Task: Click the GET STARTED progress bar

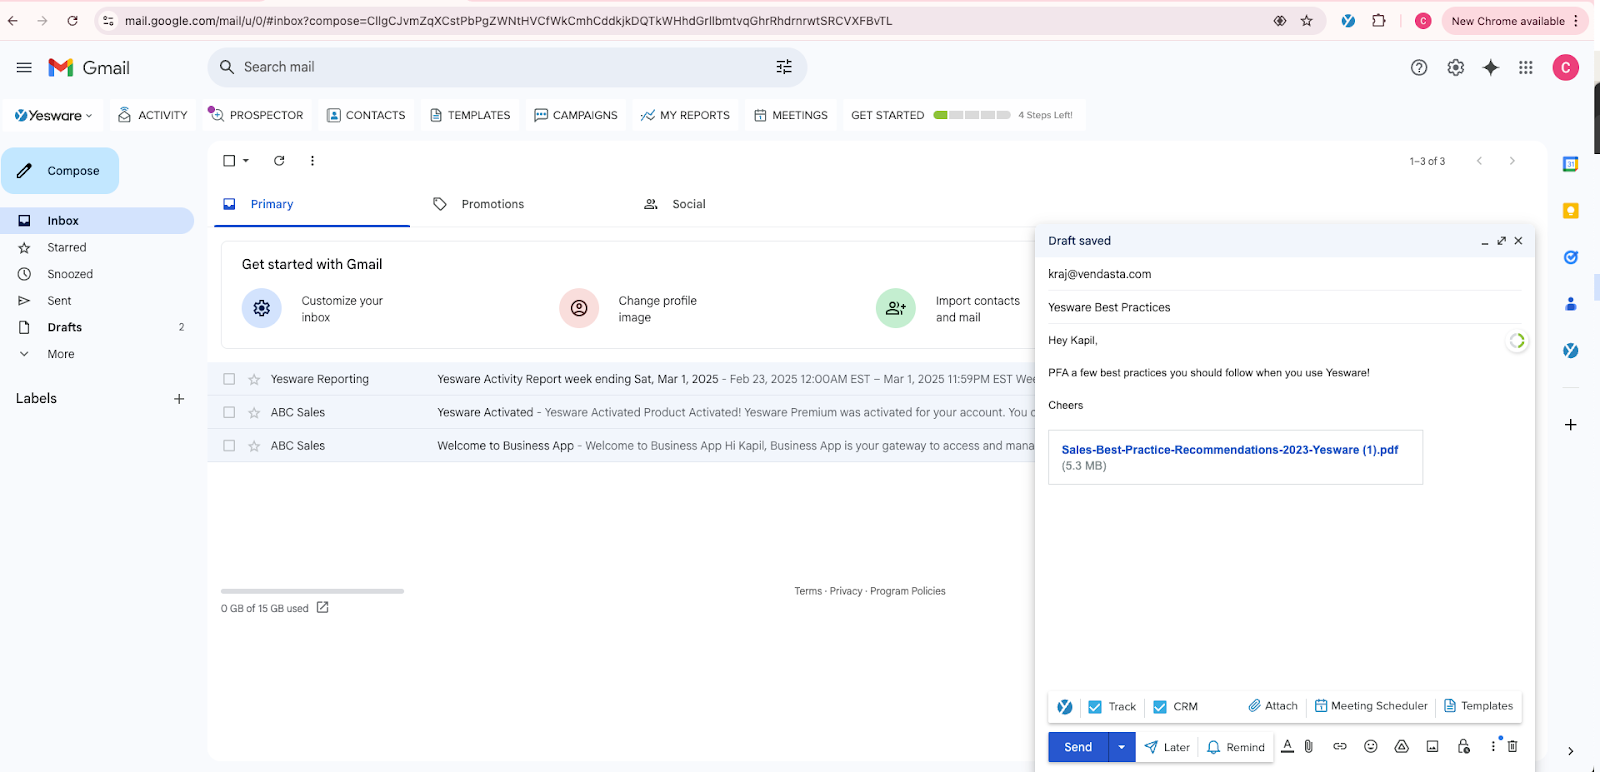Action: (x=972, y=115)
